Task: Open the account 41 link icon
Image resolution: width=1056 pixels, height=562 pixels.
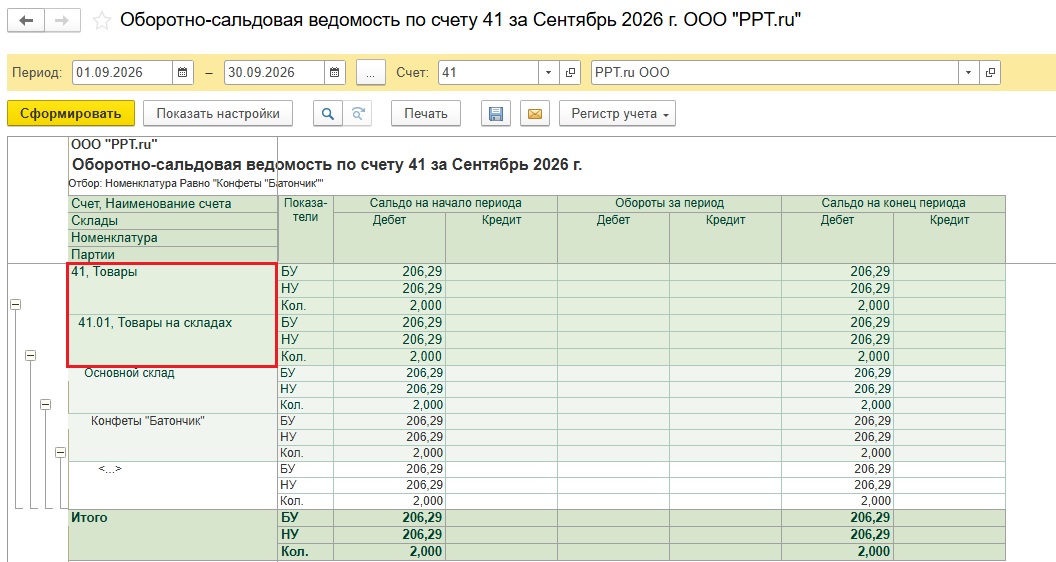Action: [x=570, y=73]
